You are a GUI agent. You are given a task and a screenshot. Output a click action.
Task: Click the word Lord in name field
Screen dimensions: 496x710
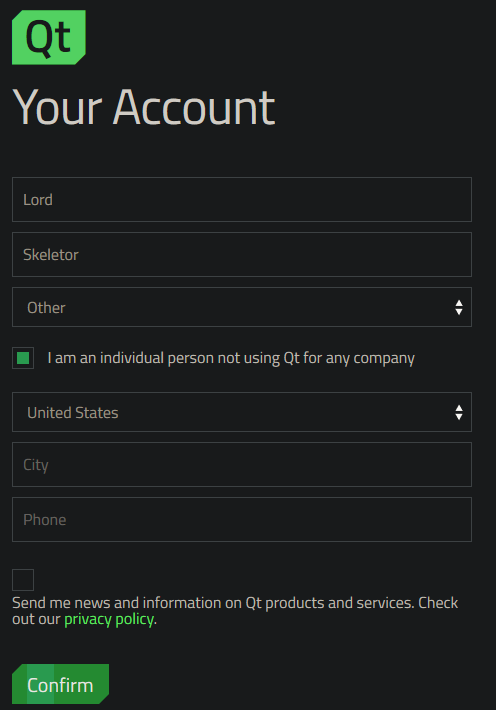click(38, 200)
